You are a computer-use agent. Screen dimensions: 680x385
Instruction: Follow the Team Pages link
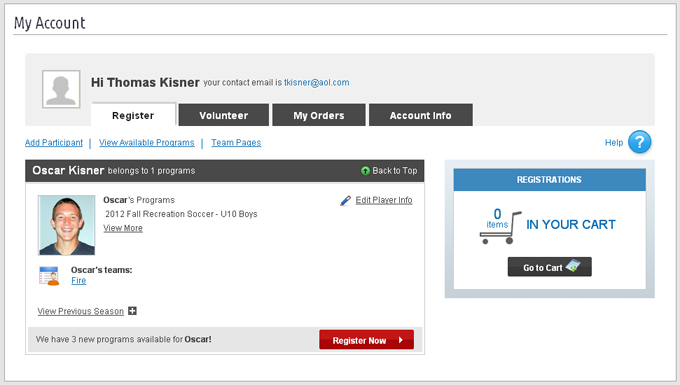click(x=236, y=143)
